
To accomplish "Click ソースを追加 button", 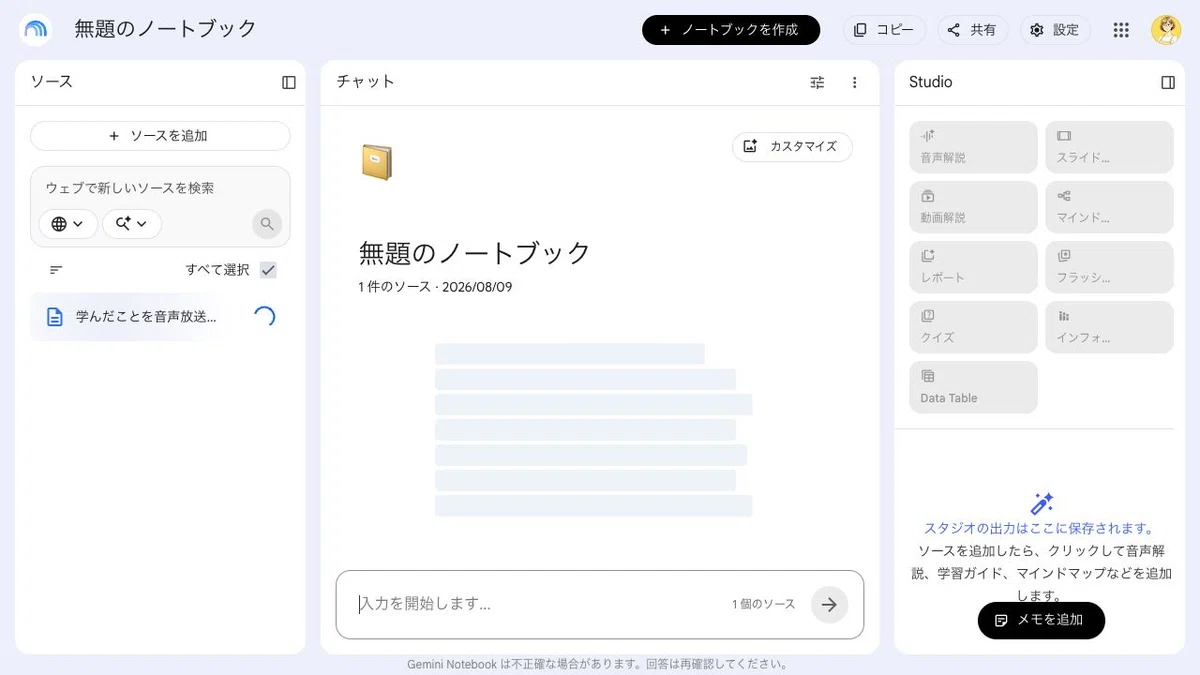I will 160,136.
